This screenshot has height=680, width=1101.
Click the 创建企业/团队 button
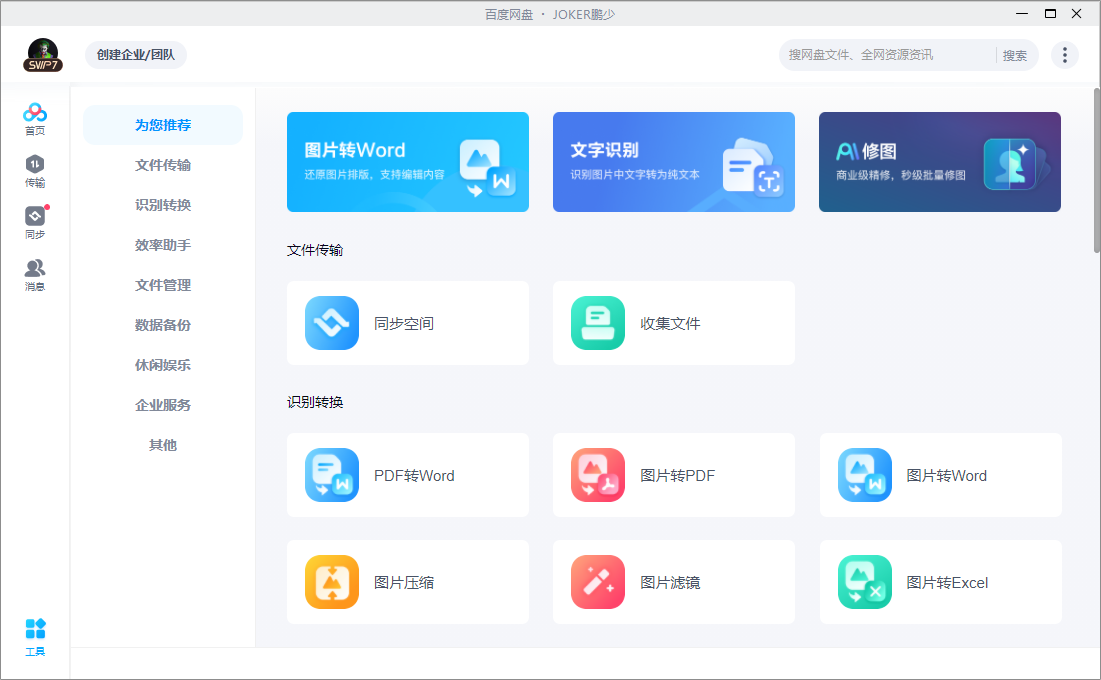tap(135, 55)
